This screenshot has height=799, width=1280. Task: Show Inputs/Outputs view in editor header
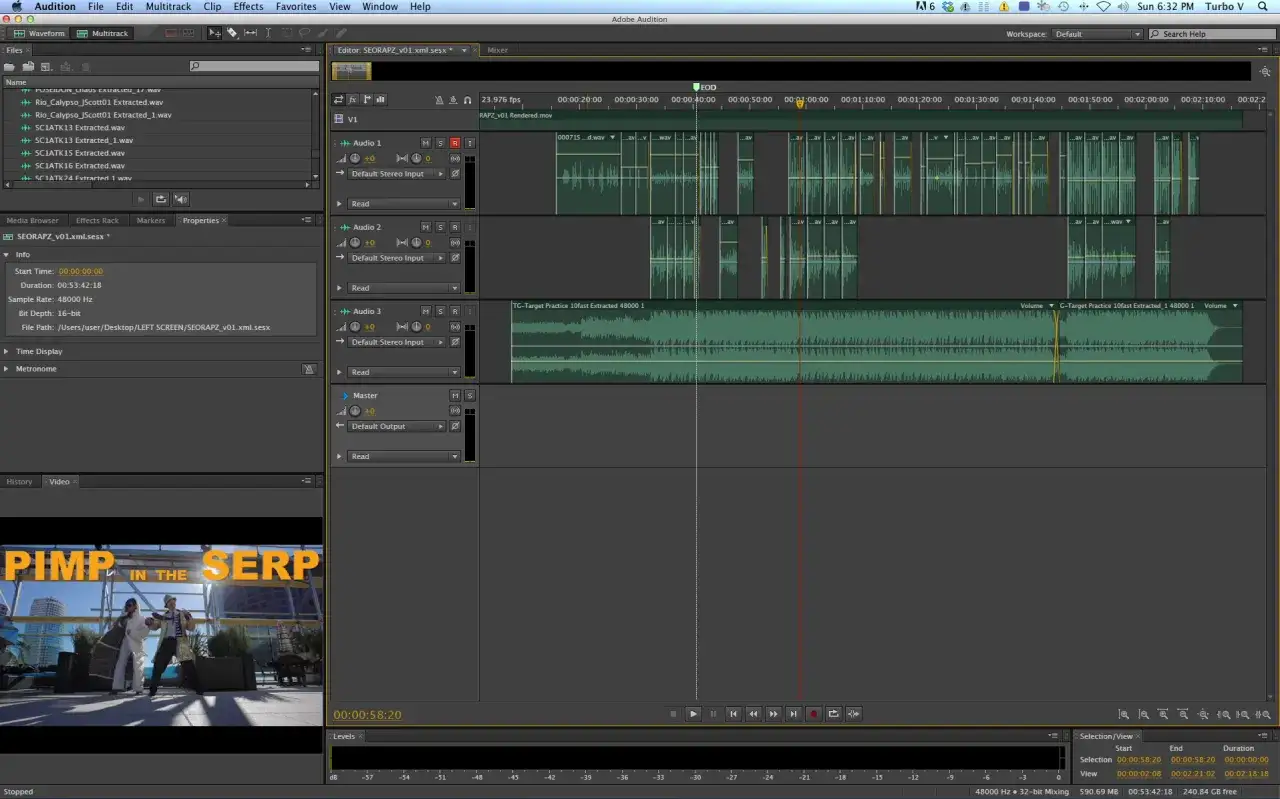coord(338,100)
